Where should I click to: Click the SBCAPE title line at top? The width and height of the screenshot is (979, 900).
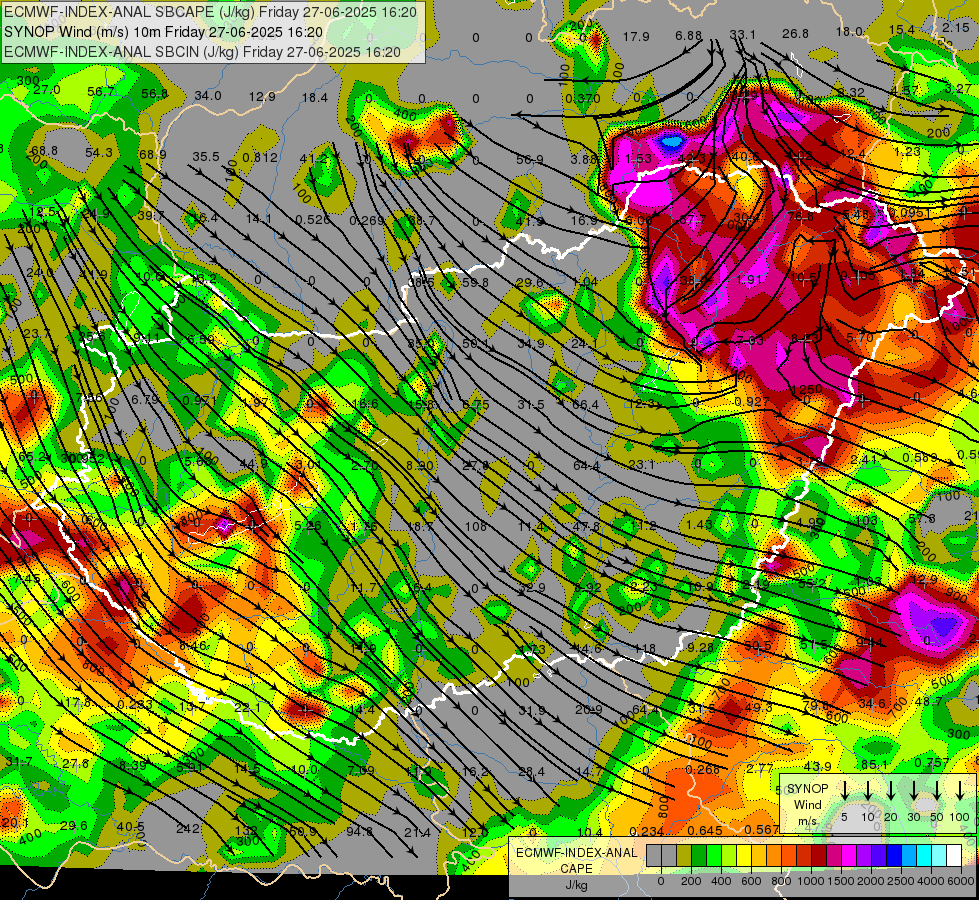tap(210, 12)
